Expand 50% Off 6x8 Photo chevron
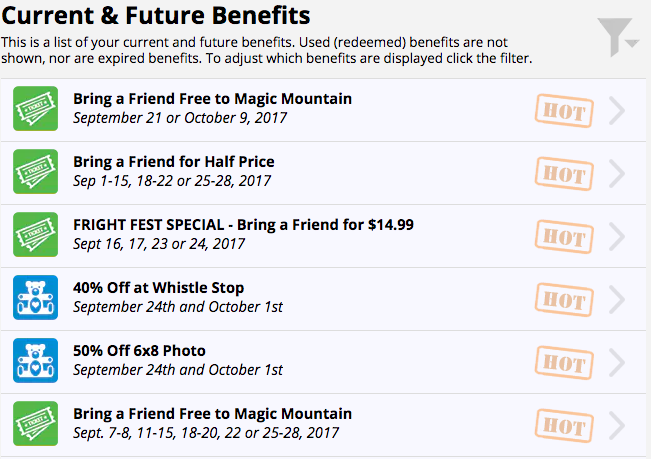Viewport: 651px width, 459px height. pos(617,362)
